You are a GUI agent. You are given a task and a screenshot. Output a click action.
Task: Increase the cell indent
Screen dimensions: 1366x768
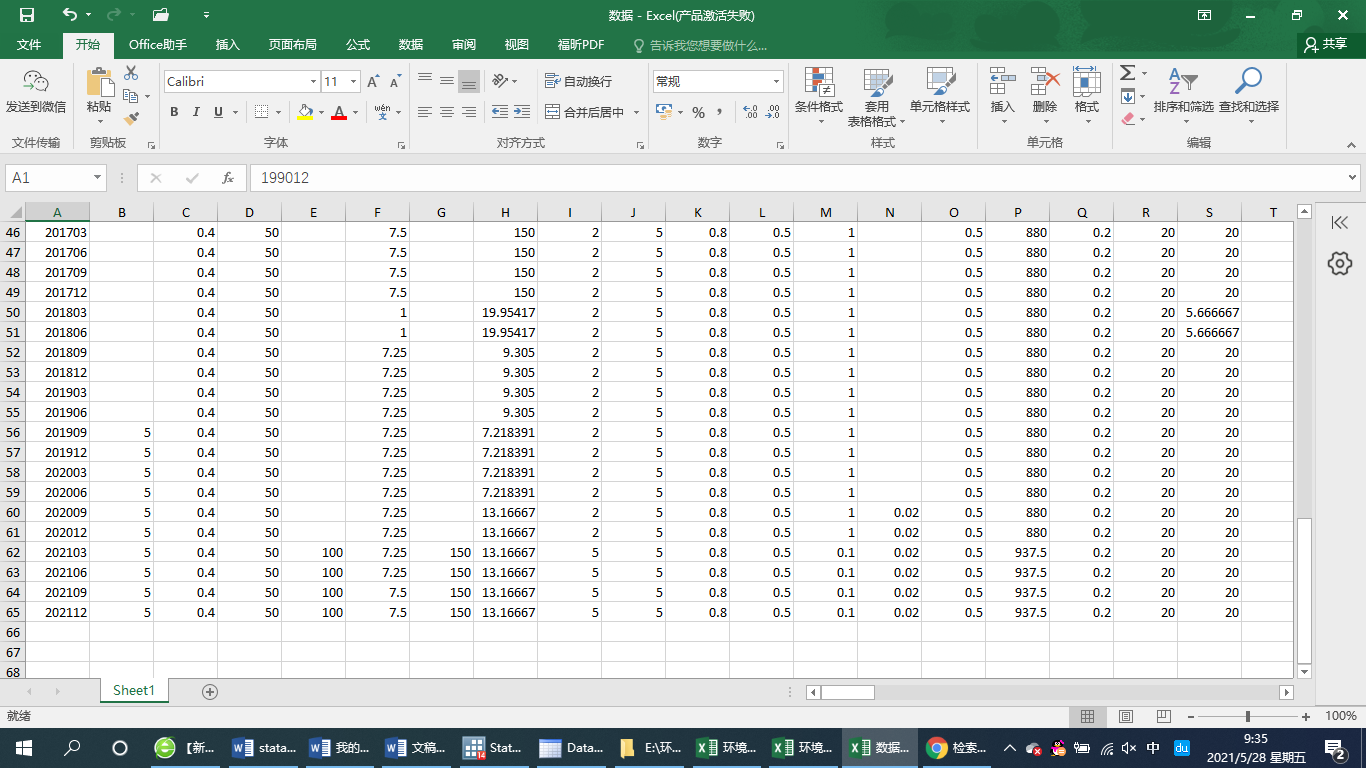(x=521, y=112)
